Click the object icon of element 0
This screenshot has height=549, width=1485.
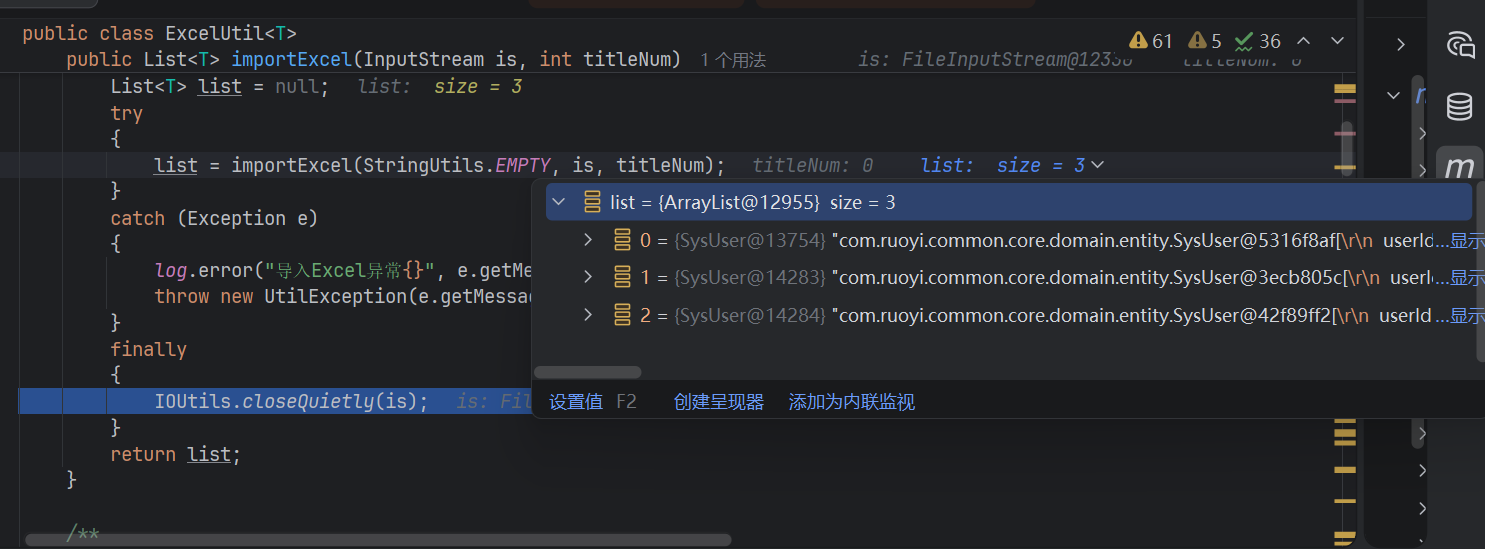coord(622,240)
